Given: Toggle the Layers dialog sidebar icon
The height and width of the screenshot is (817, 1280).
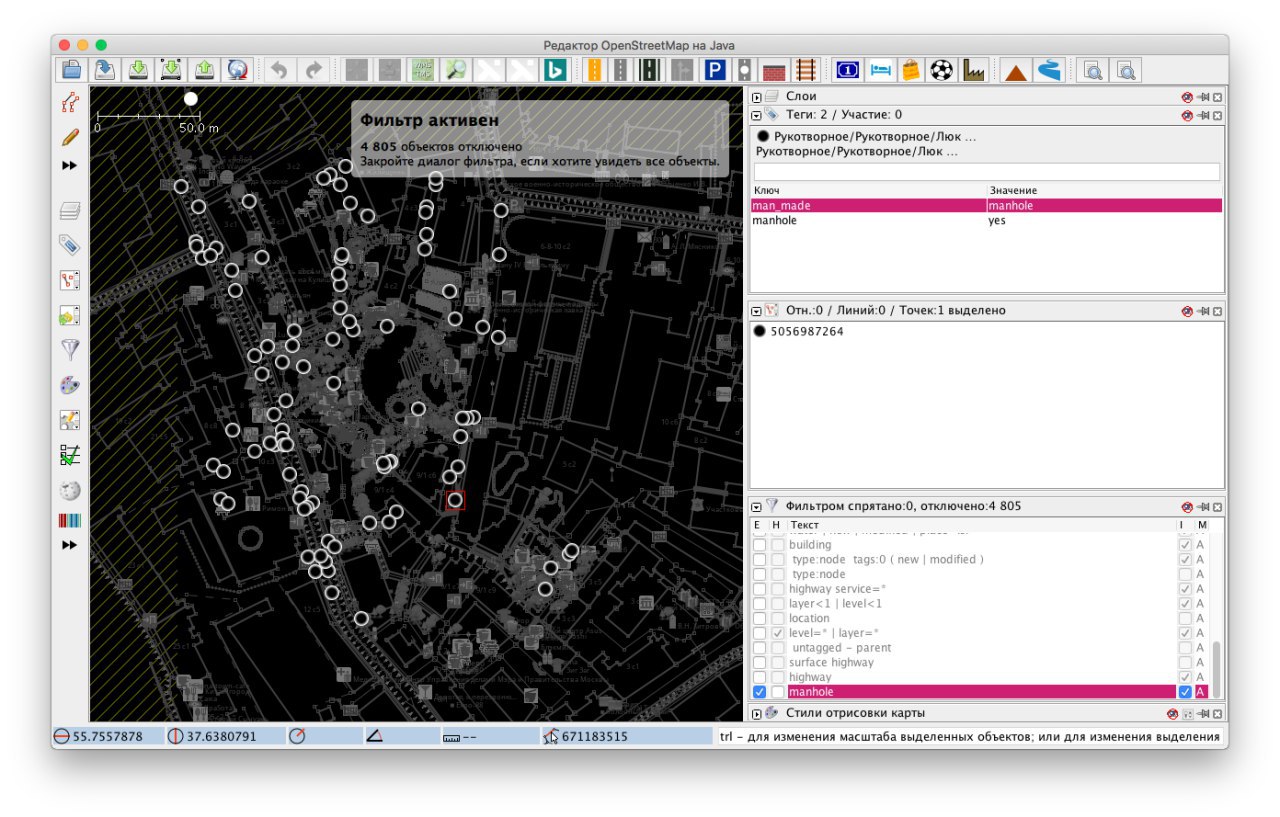Looking at the screenshot, I should tap(69, 210).
